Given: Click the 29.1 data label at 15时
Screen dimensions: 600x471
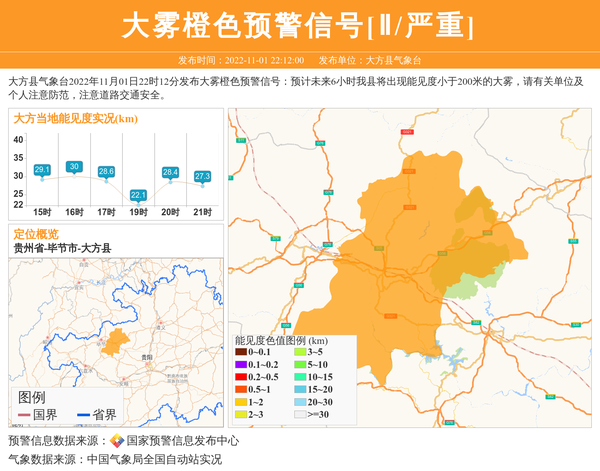Looking at the screenshot, I should (x=42, y=169).
